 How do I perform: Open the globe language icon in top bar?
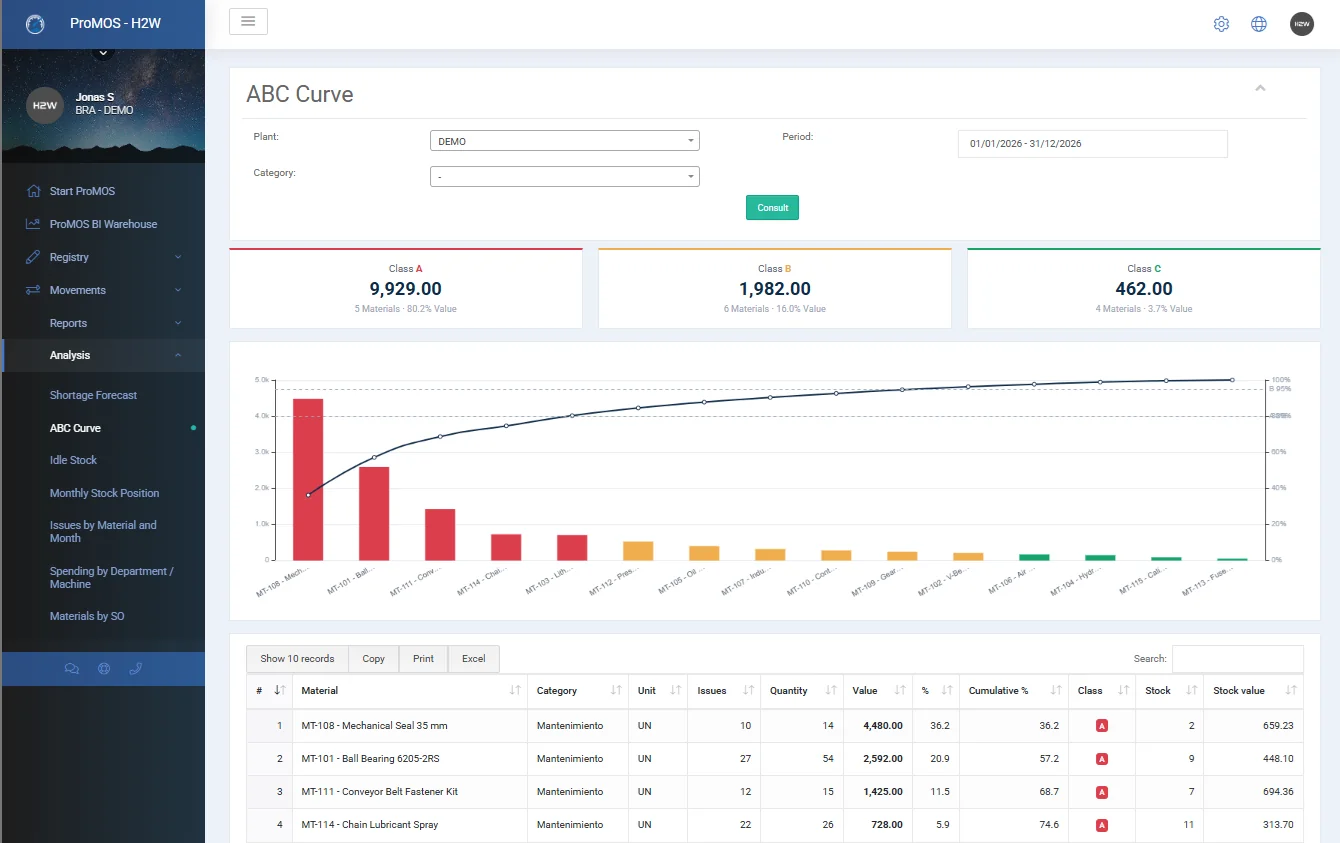tap(1259, 24)
